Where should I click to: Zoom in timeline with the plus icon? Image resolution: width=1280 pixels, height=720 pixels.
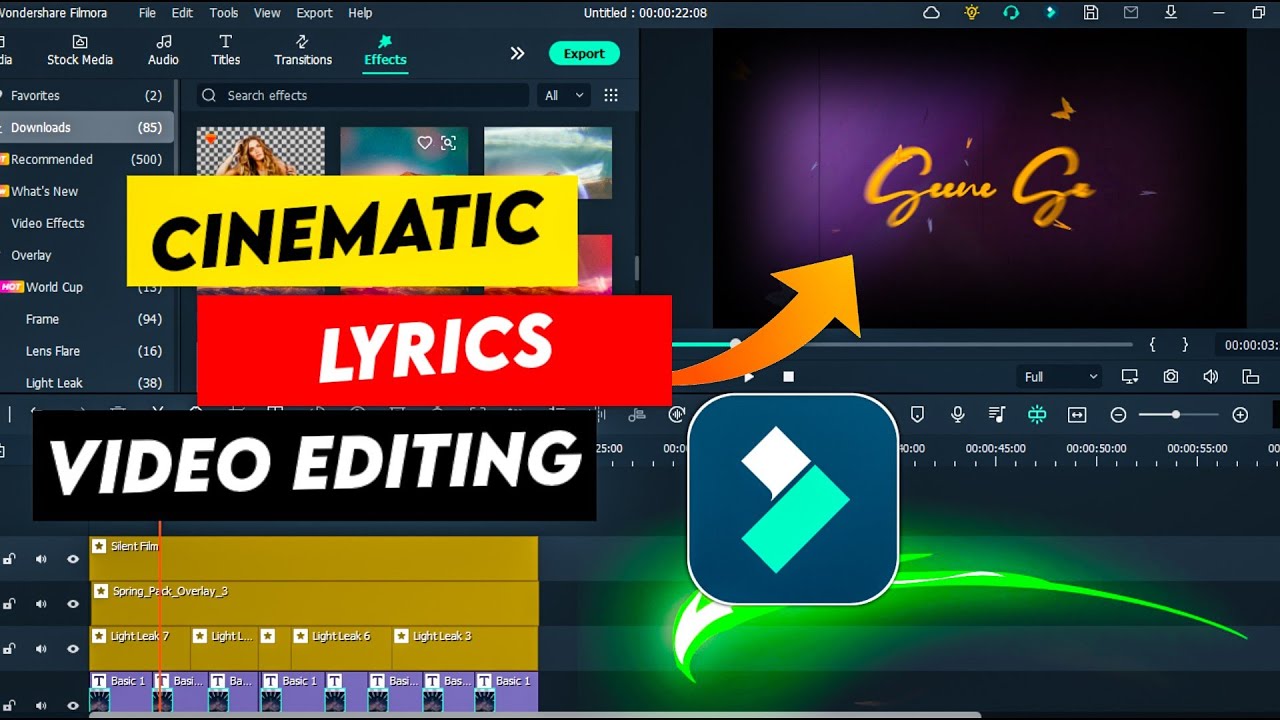1240,415
